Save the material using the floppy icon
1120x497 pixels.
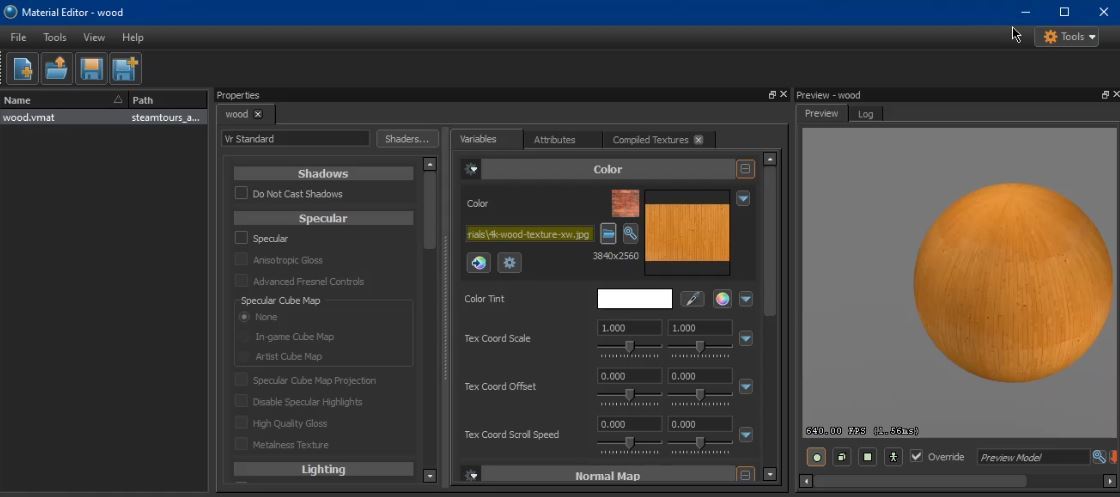91,69
